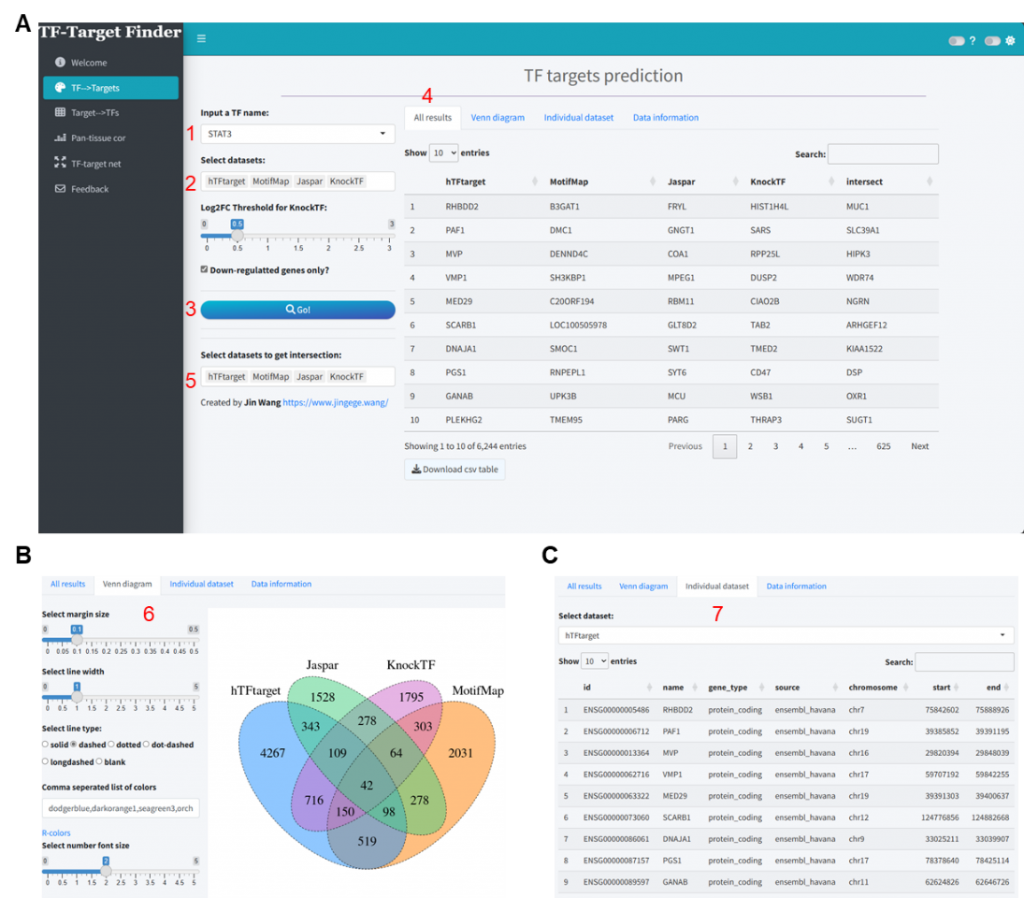Click the Pan-tissue cor chart icon
The image size is (1024, 898).
point(59,138)
